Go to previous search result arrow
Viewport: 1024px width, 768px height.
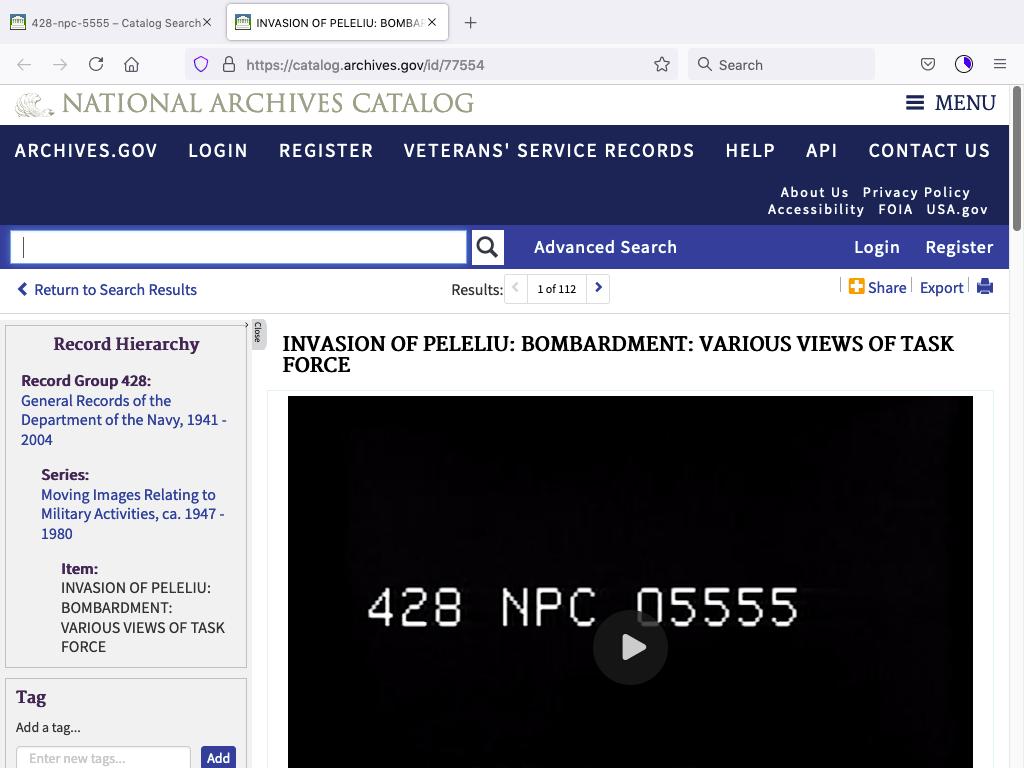[516, 289]
